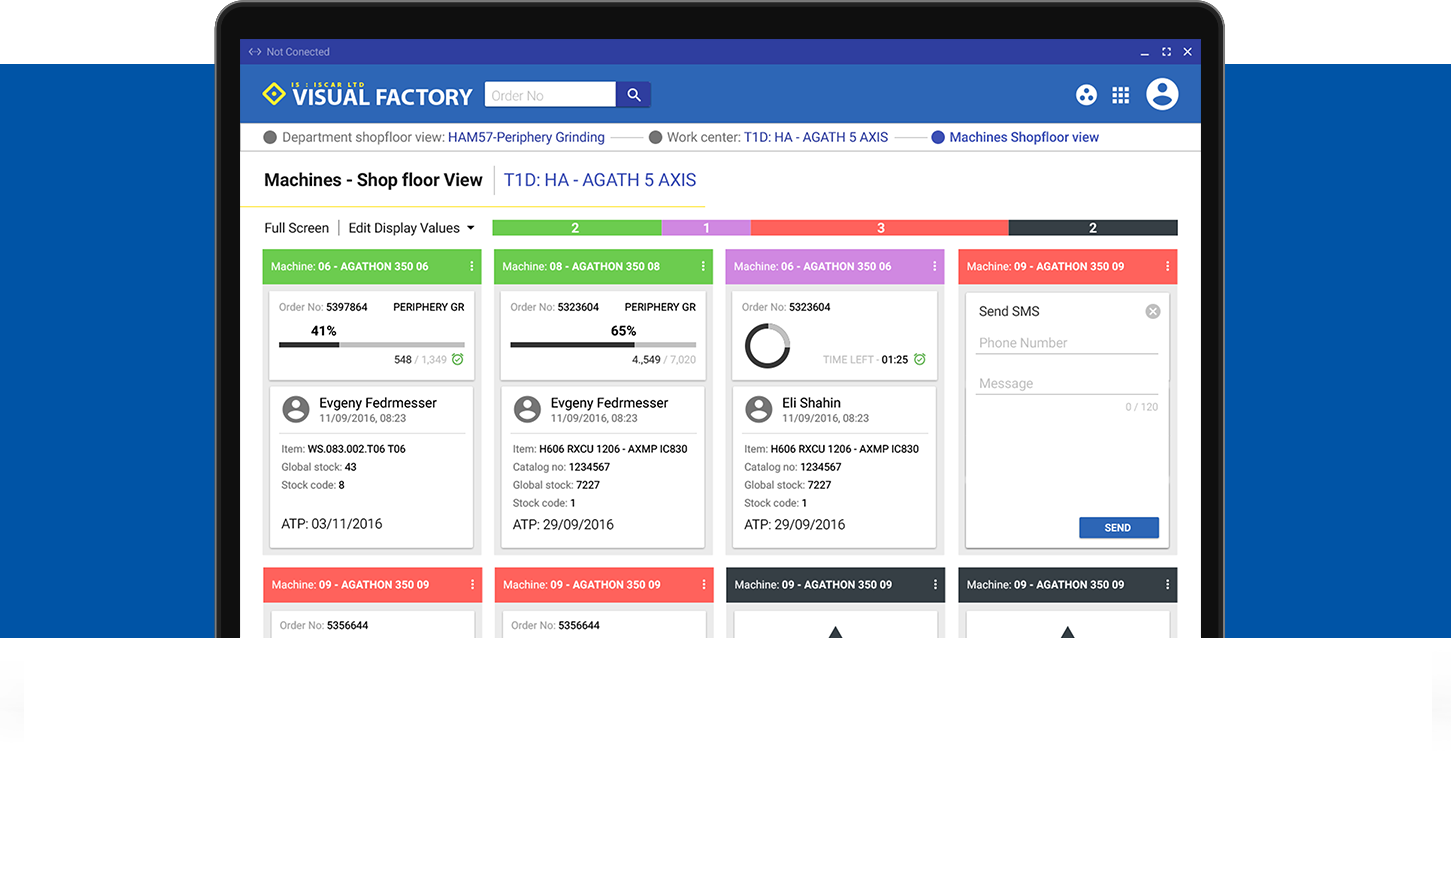Click the SEND button
The height and width of the screenshot is (895, 1451).
1118,528
